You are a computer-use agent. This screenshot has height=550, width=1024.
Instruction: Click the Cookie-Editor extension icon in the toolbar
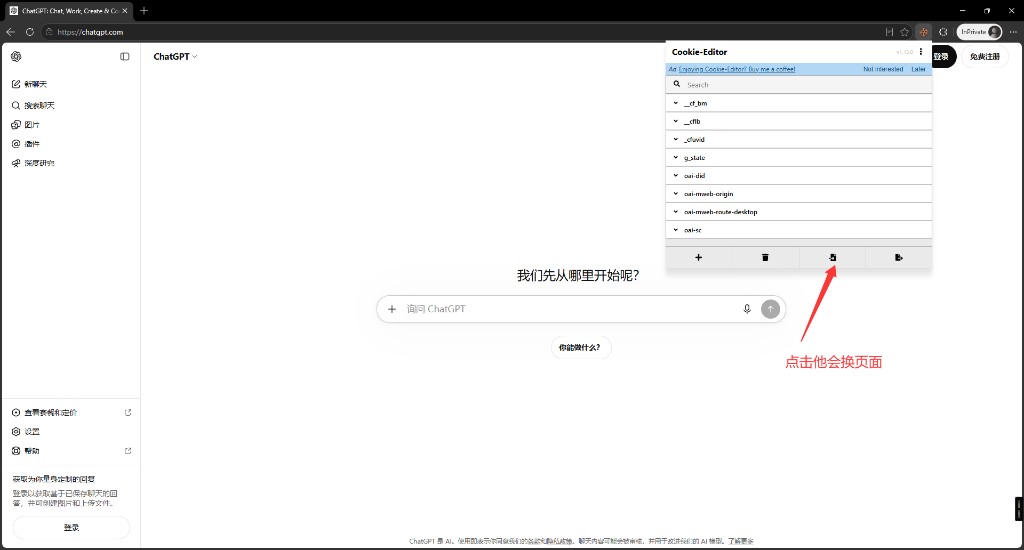click(x=923, y=31)
